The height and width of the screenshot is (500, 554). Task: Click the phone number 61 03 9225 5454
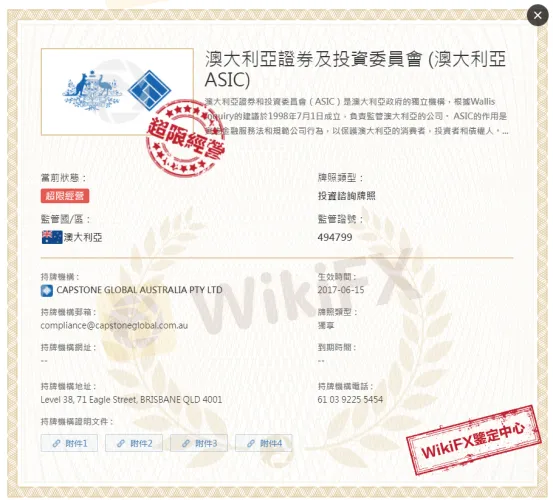pos(350,400)
